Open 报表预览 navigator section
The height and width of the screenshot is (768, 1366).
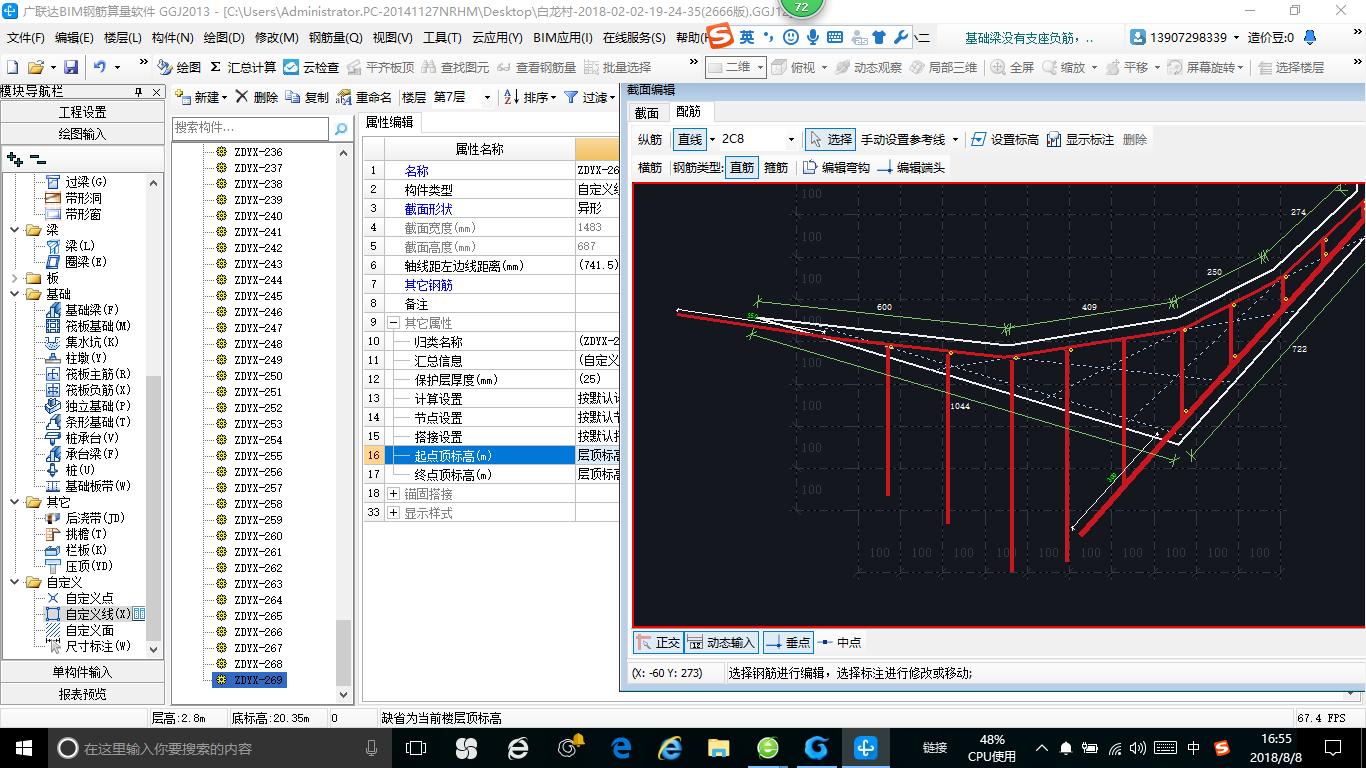coord(82,694)
